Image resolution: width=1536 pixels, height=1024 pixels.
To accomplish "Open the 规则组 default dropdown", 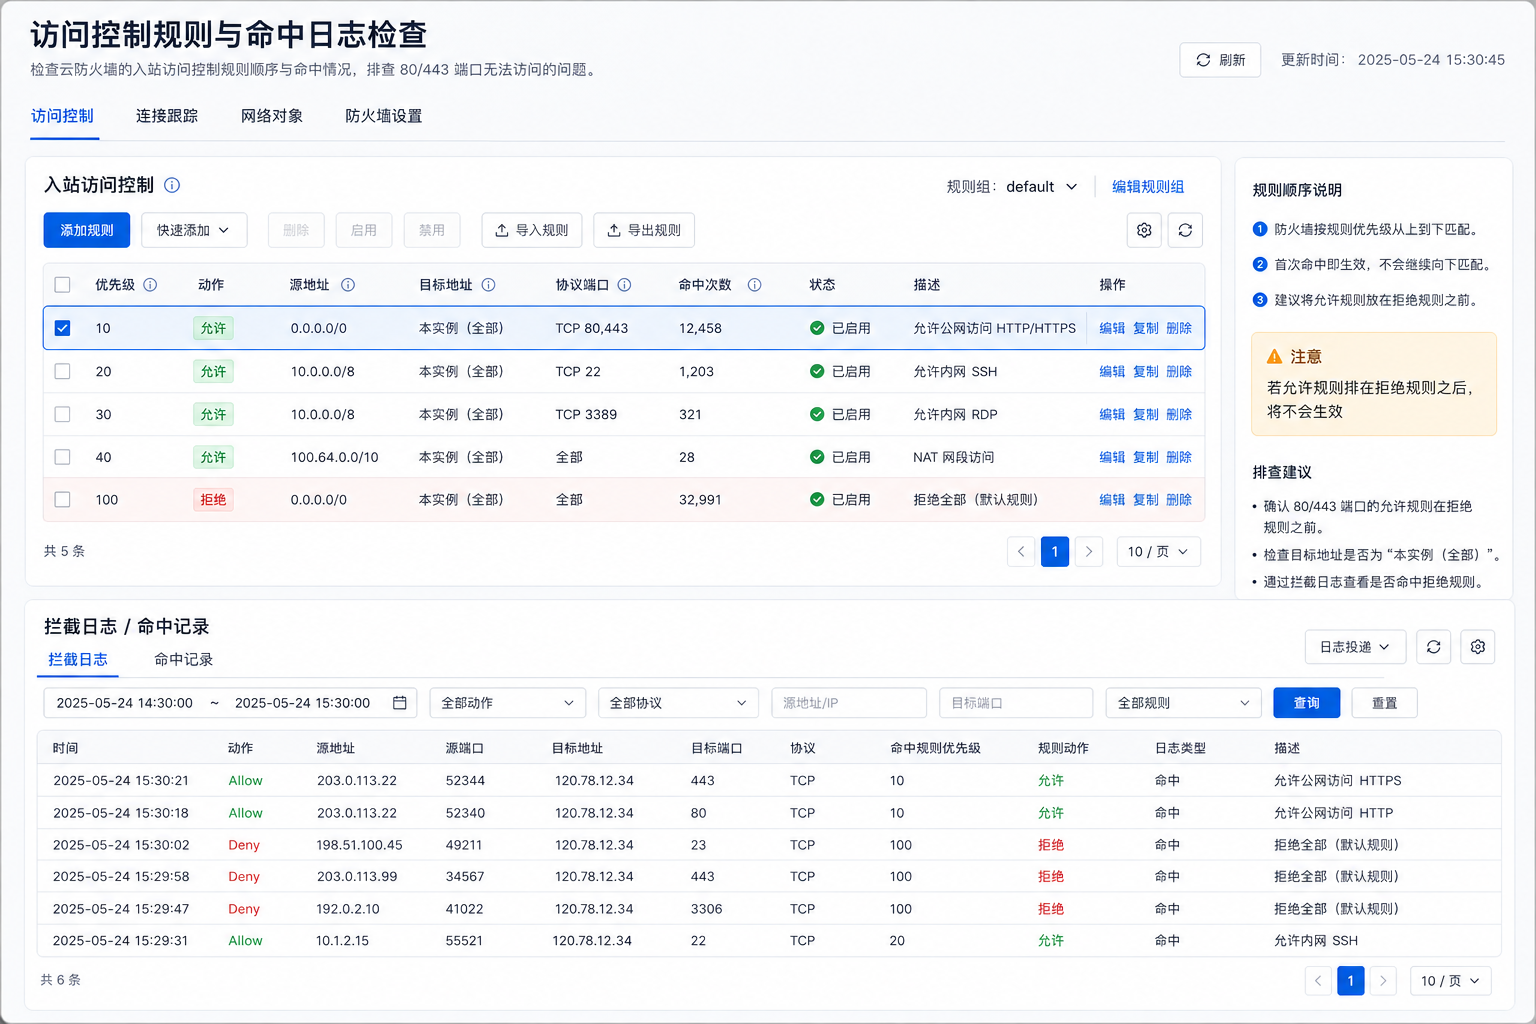I will [1042, 187].
